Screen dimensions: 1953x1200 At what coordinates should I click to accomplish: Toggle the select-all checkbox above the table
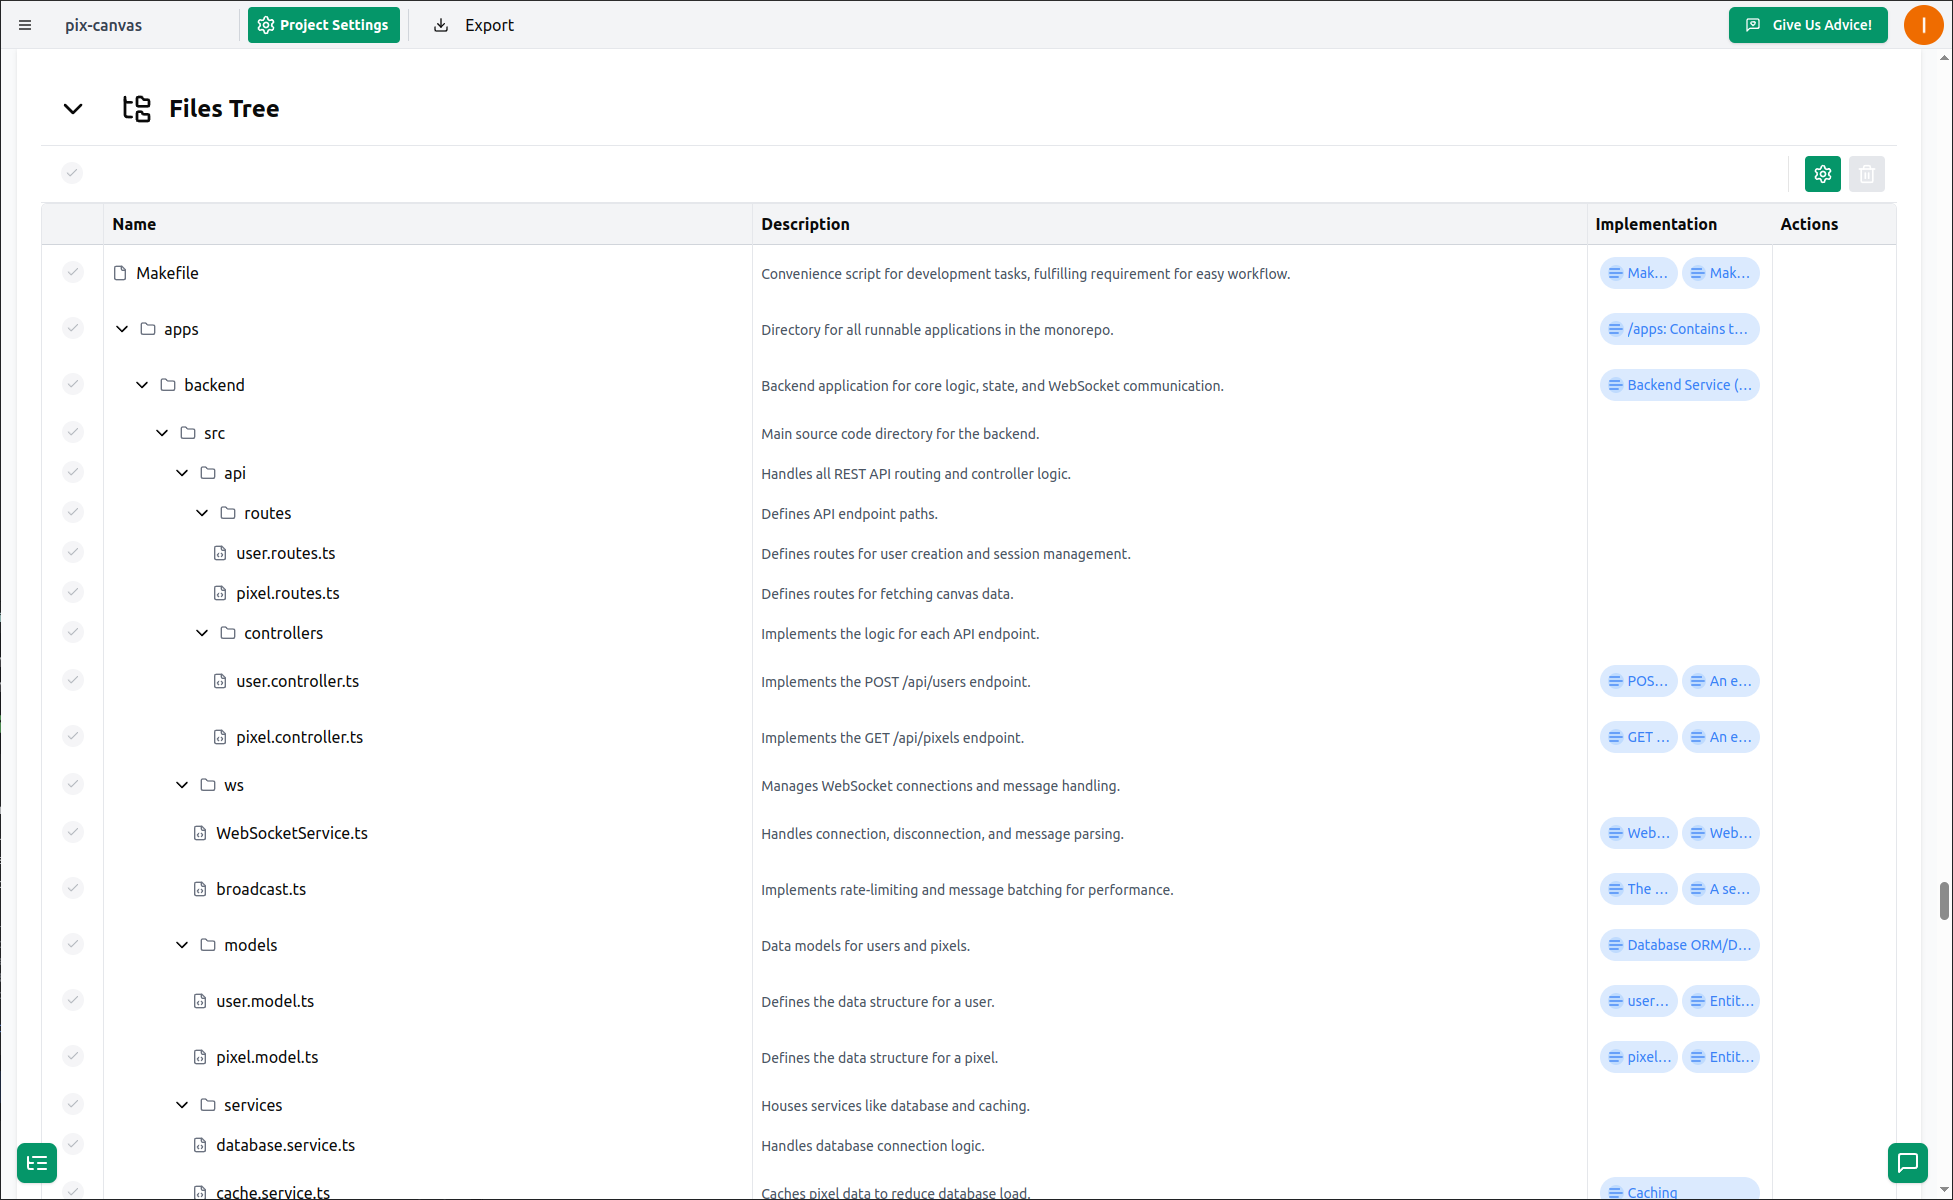[x=71, y=172]
